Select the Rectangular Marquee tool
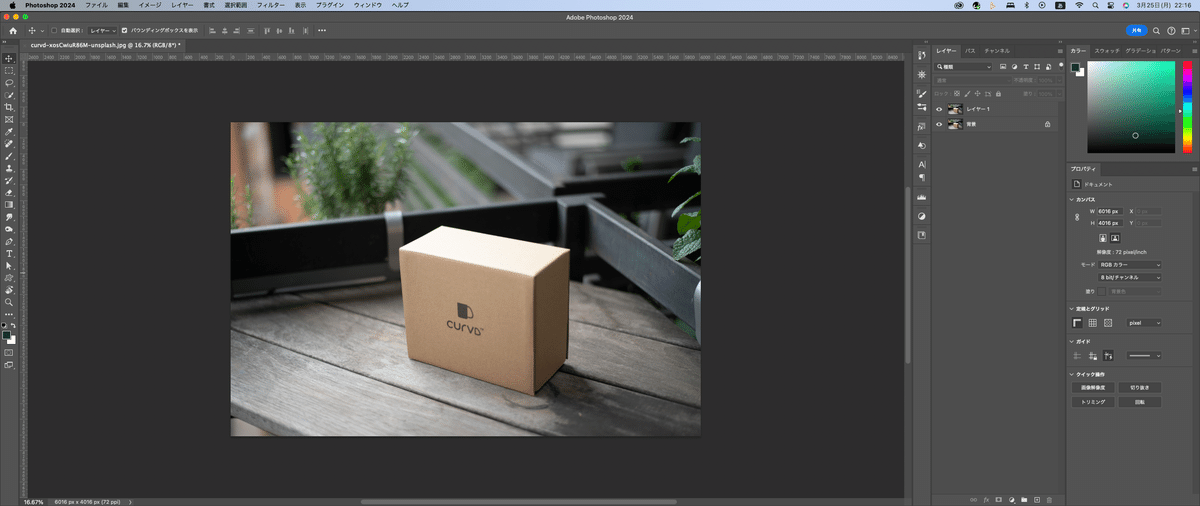1200x506 pixels. click(x=9, y=70)
